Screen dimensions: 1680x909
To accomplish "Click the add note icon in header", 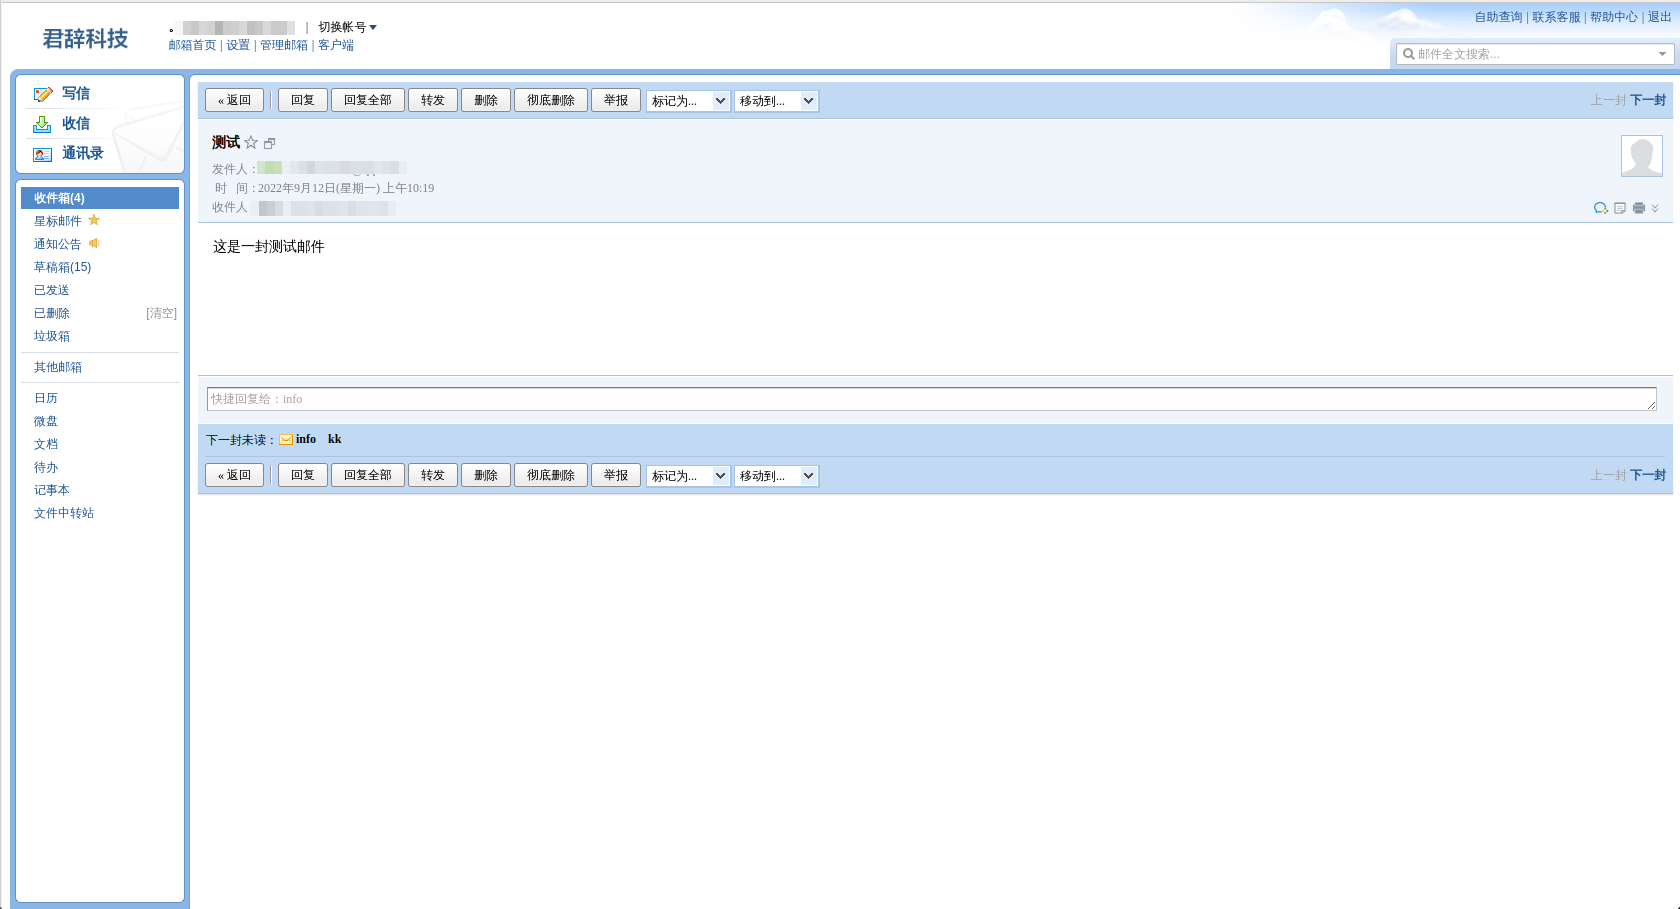I will pos(1620,208).
